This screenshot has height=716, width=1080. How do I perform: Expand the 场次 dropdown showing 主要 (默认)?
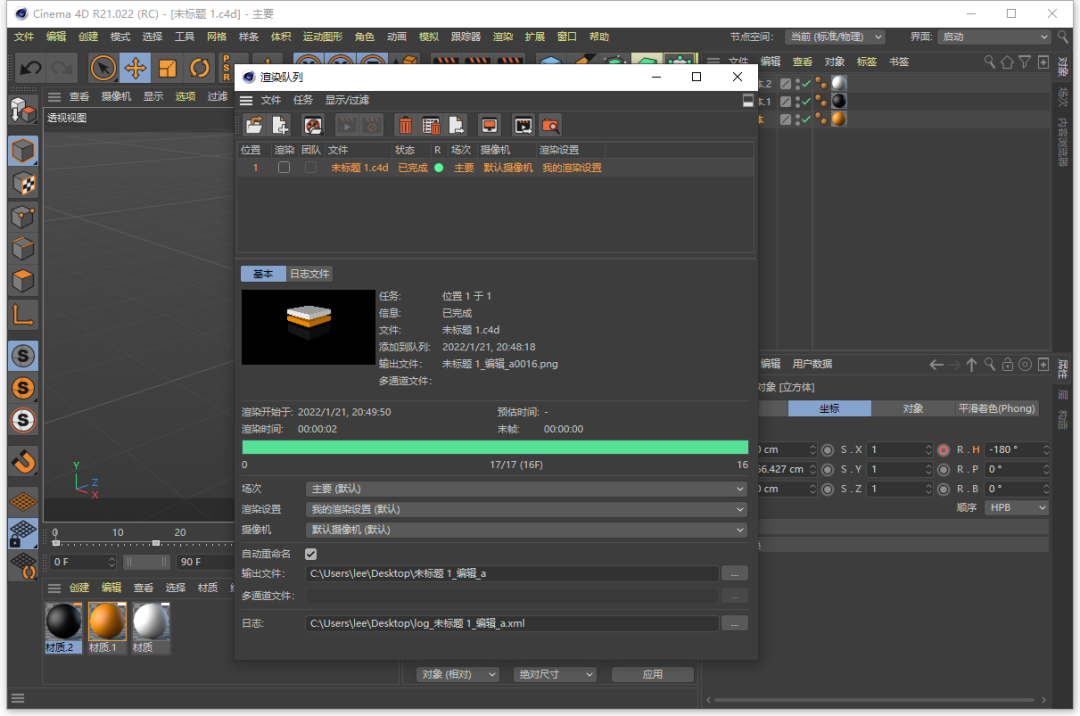527,489
